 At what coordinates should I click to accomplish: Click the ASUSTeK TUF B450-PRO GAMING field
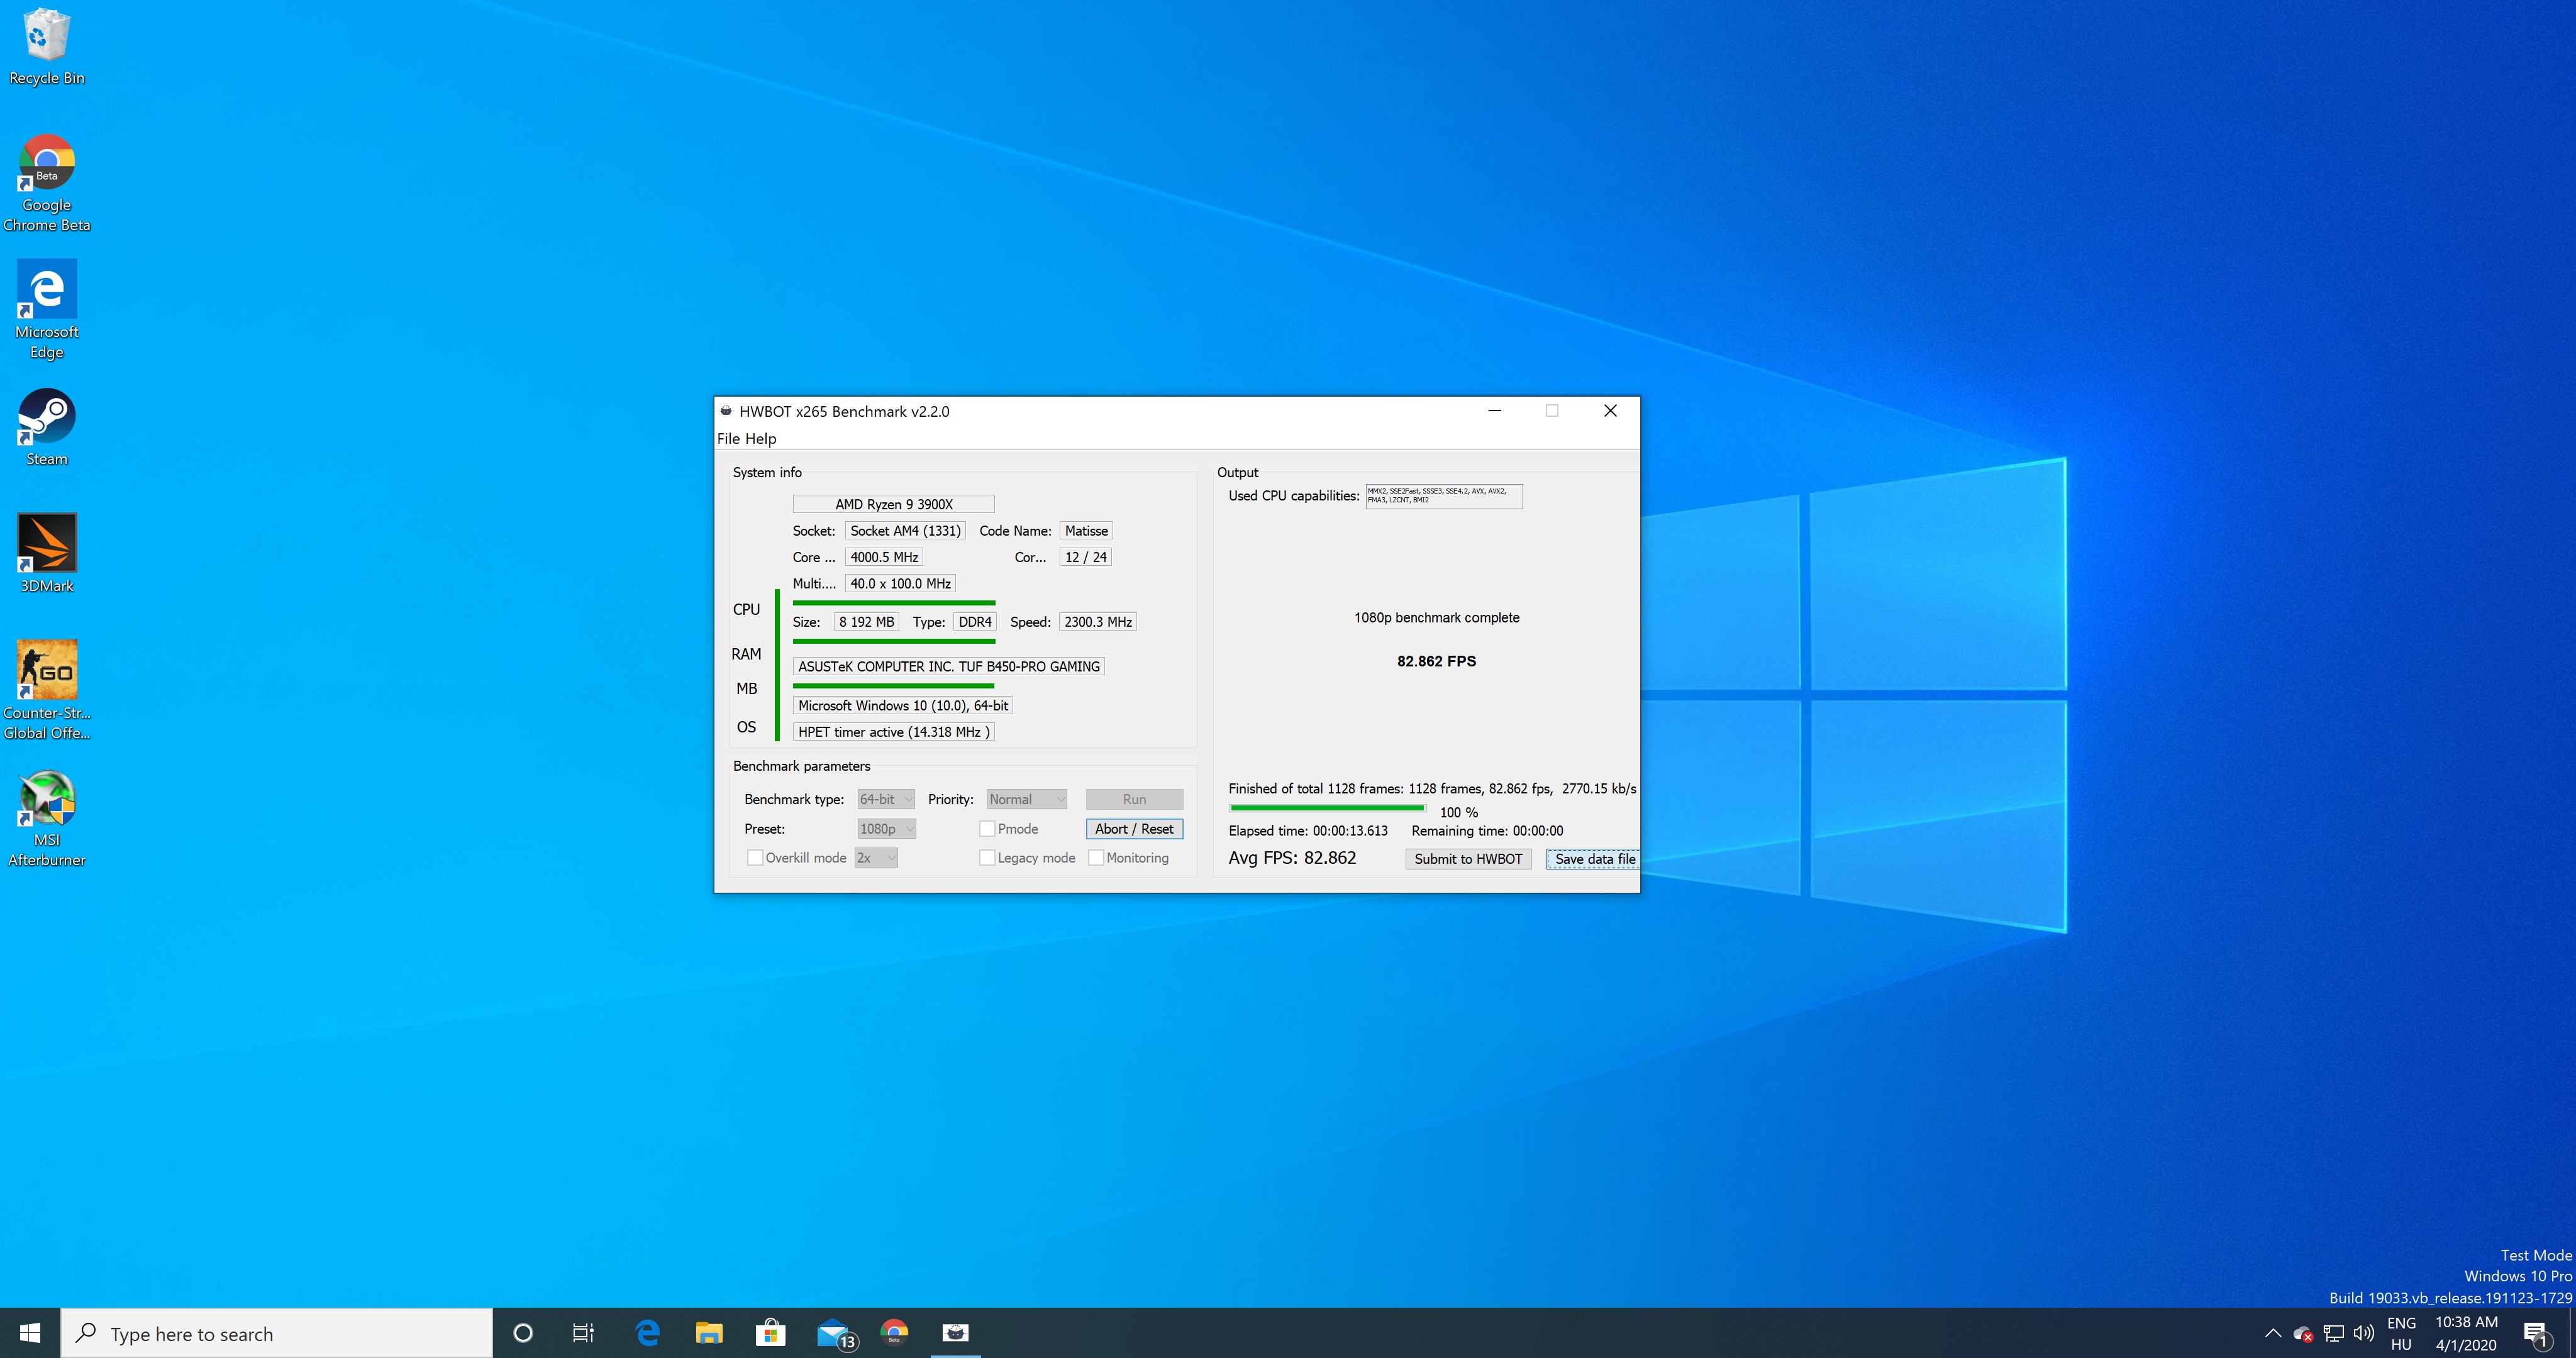(x=948, y=666)
